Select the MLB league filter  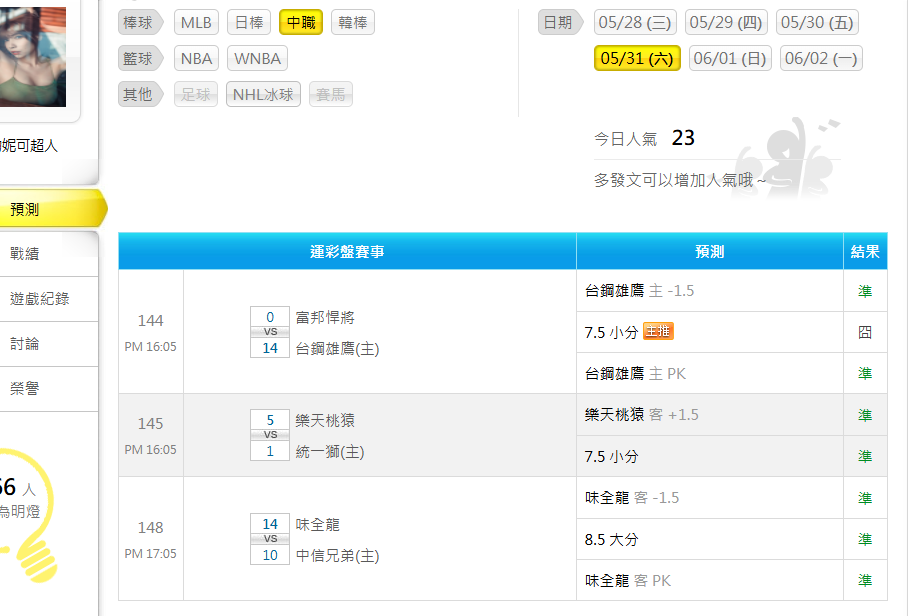tap(196, 23)
